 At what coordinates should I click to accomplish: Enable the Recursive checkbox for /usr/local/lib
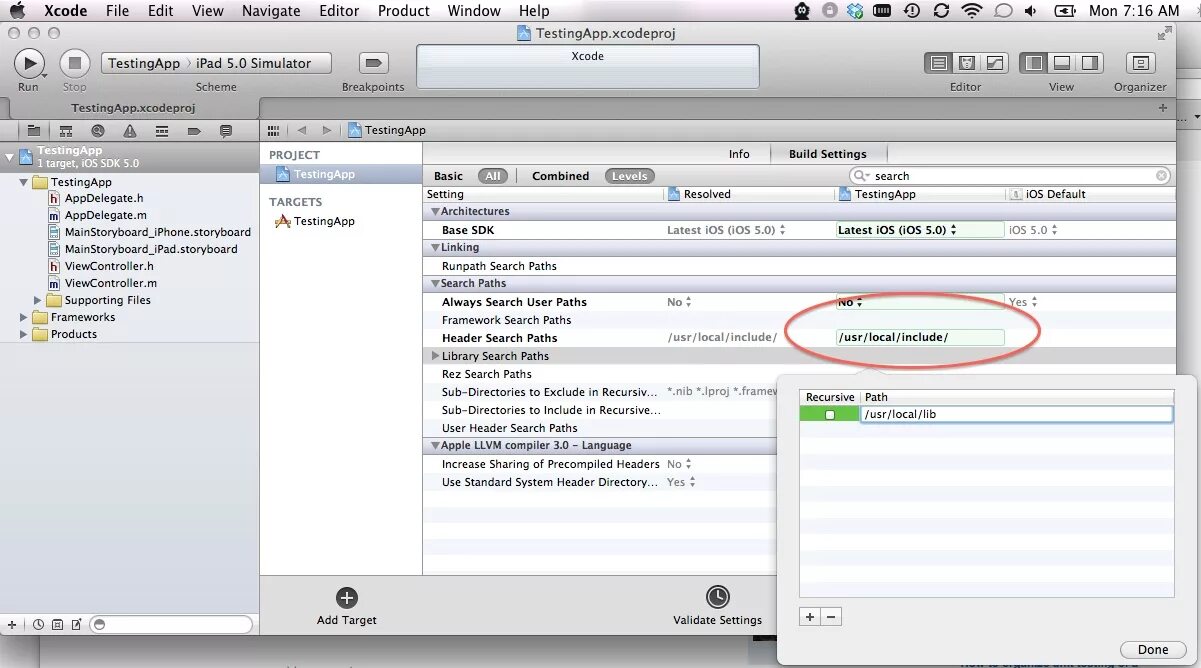pyautogui.click(x=829, y=414)
